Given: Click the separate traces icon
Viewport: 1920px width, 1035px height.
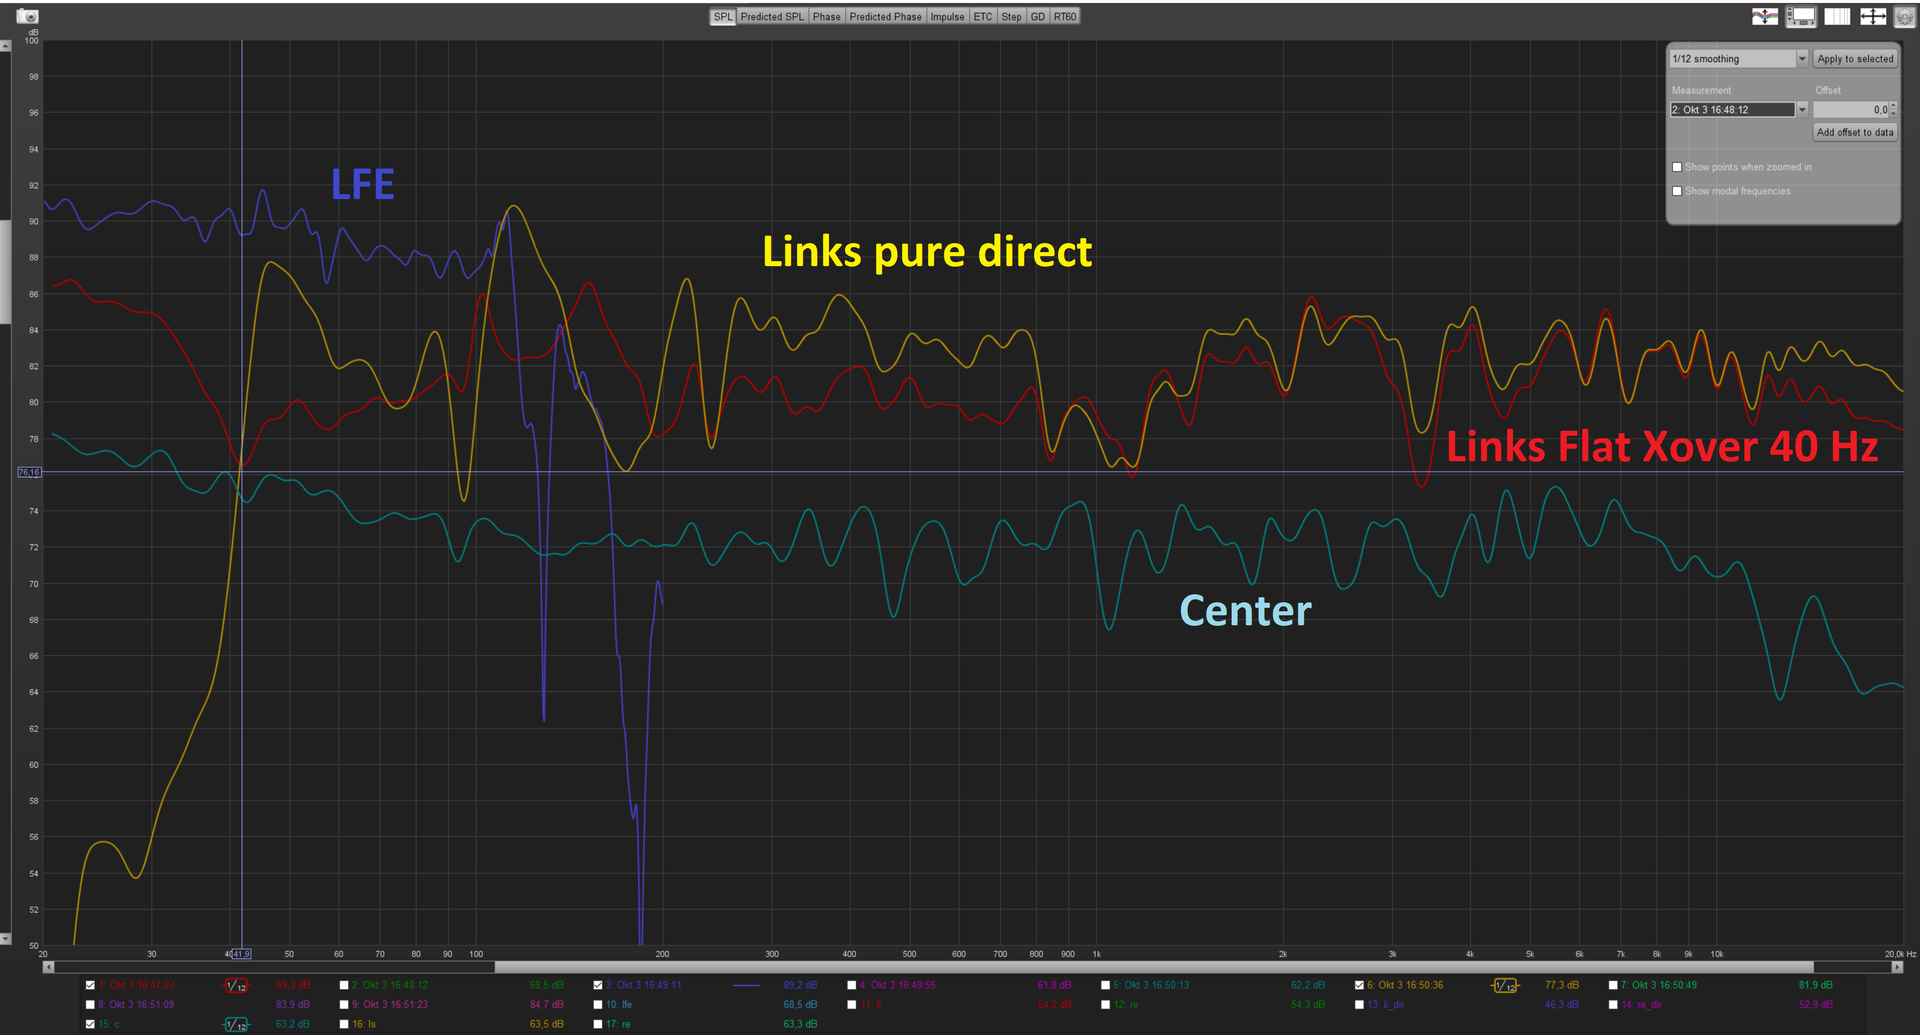Looking at the screenshot, I should click(1765, 16).
